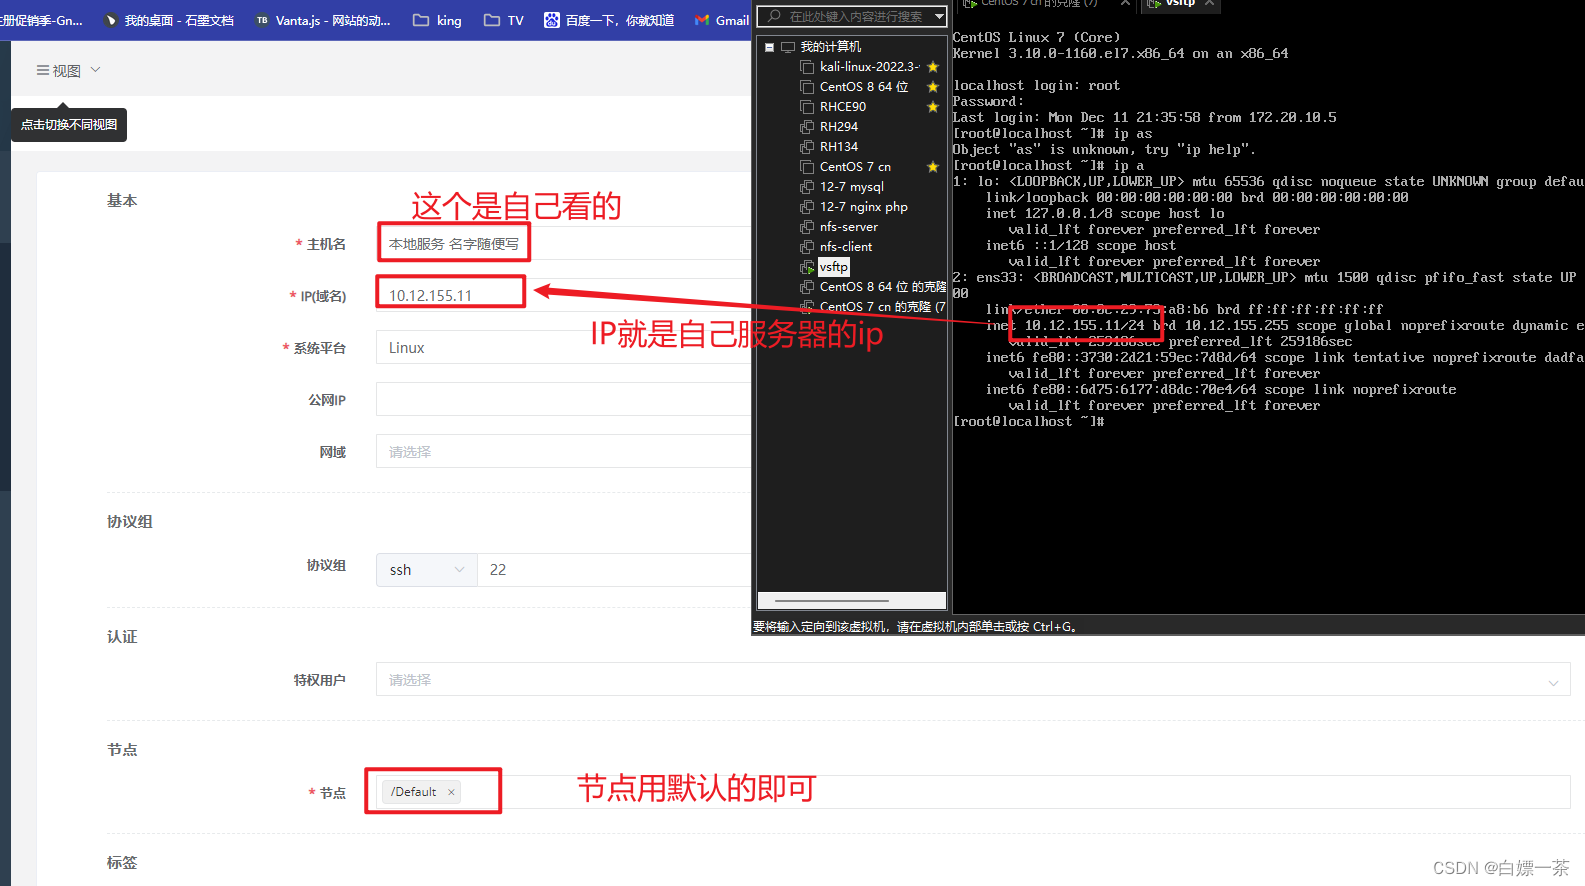Select the CentOS 7 cn 的克隆 virtual machine
Screen dimensions: 1585x886
click(x=882, y=307)
